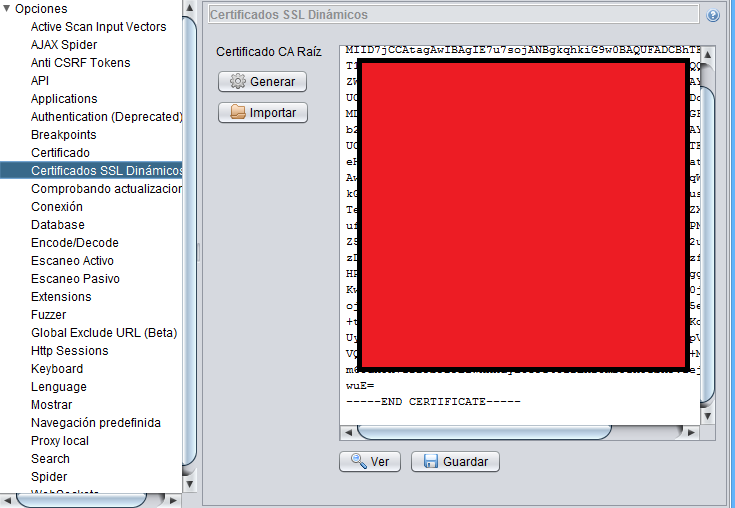Viewport: 735px width, 508px height.
Task: Click the folder icon on Importar
Action: 238,112
